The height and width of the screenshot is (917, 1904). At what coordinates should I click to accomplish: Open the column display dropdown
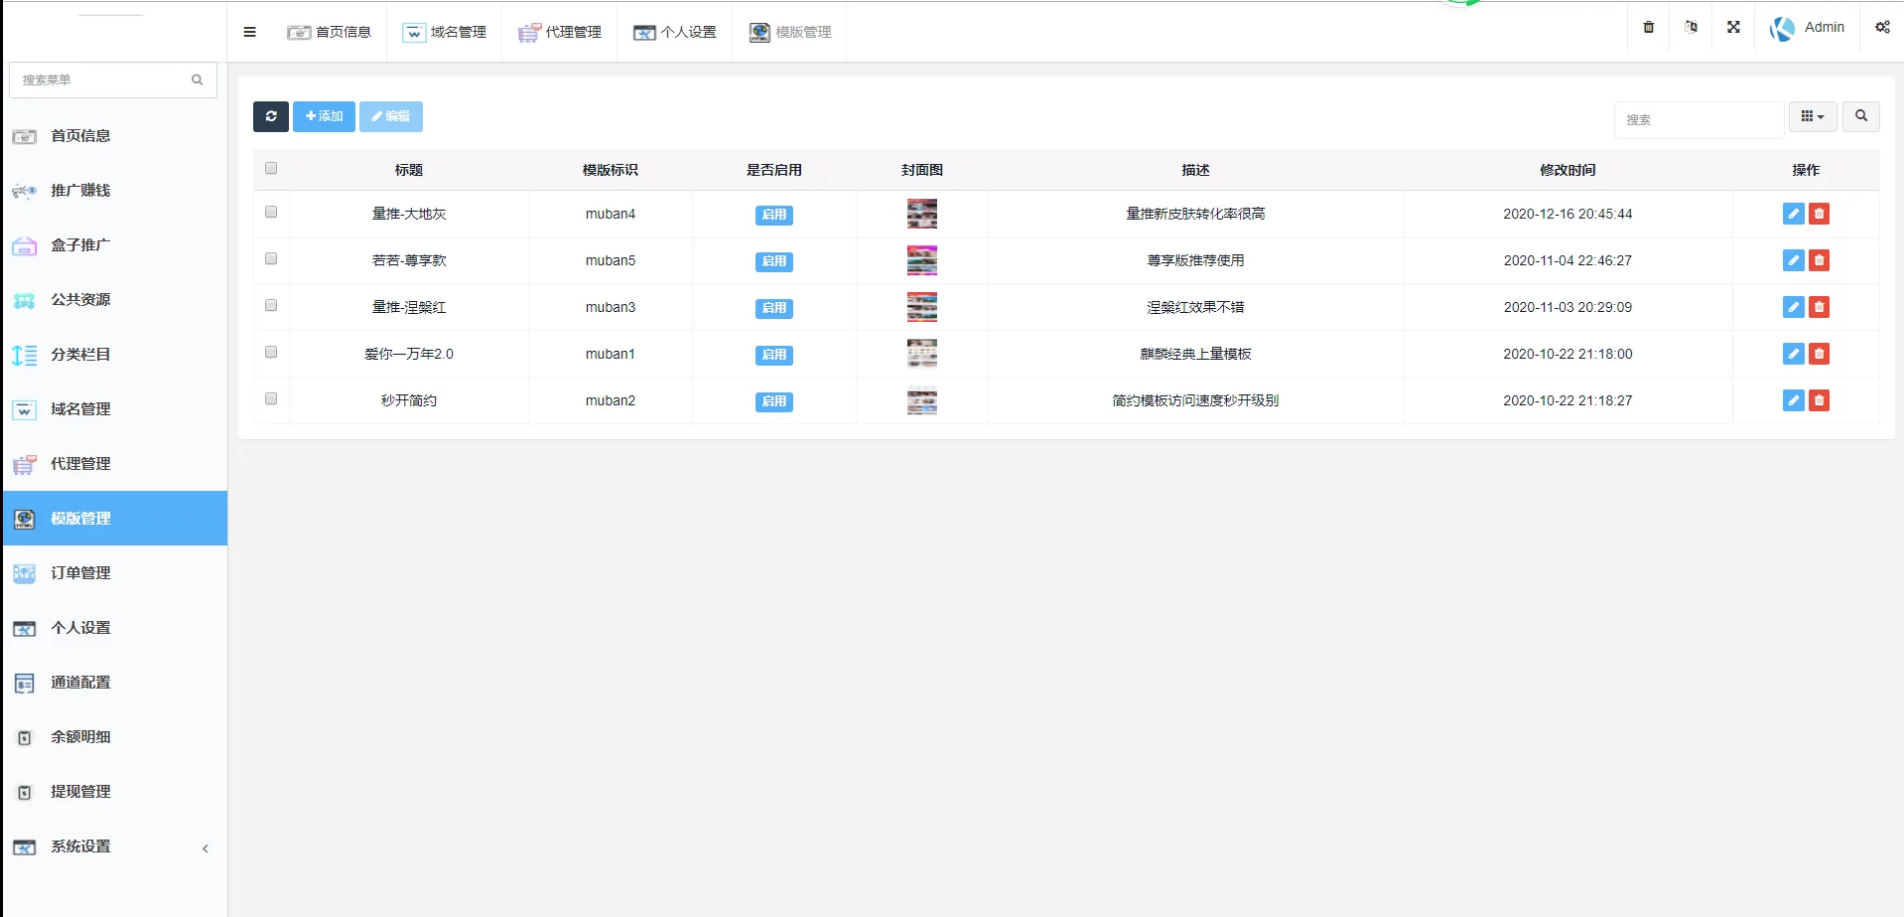(1812, 117)
